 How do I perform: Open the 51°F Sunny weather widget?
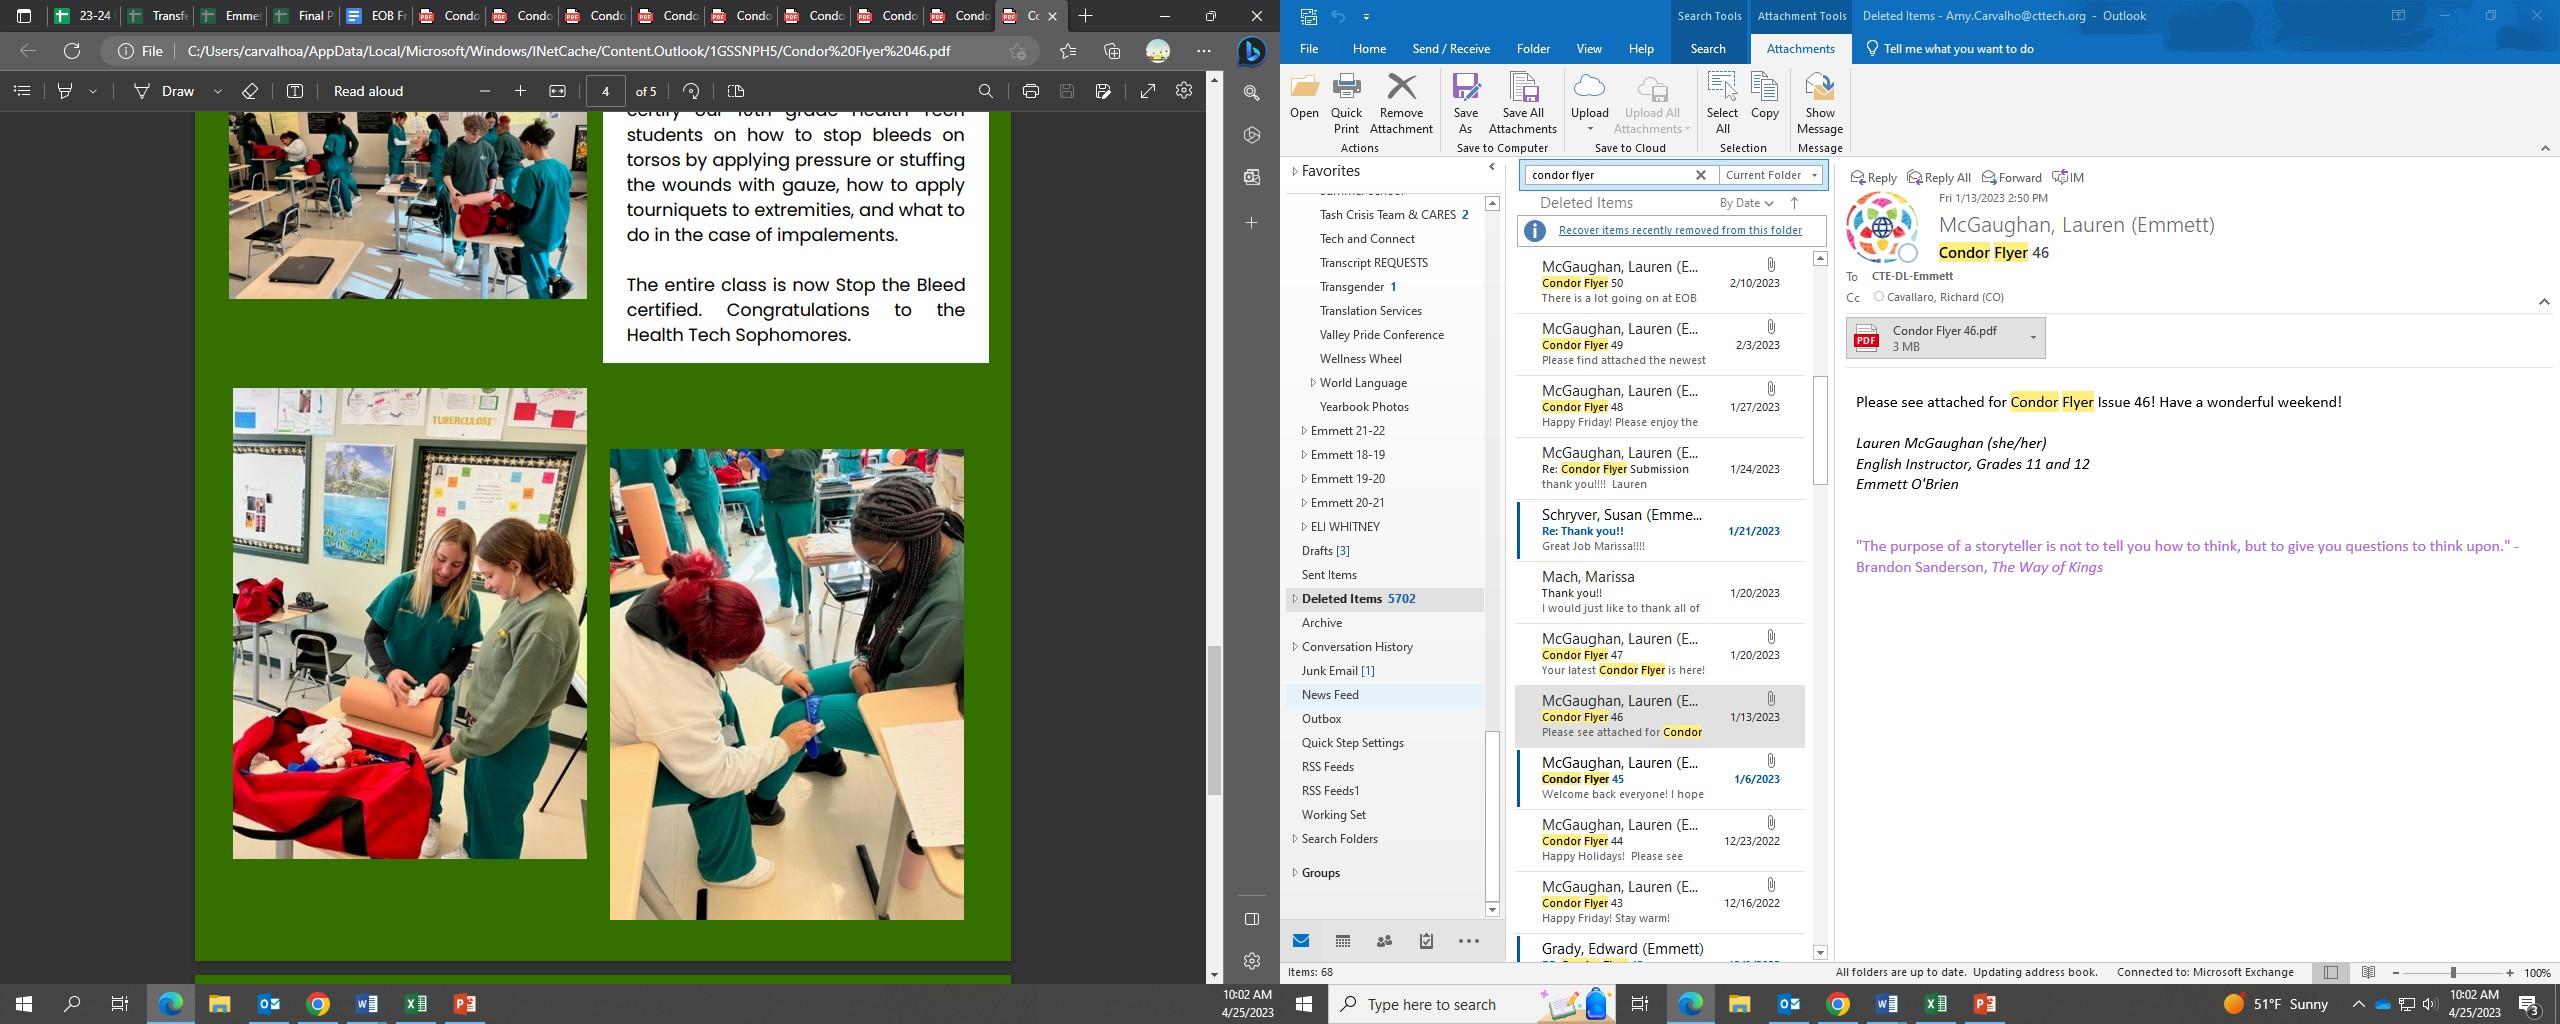point(2276,1004)
